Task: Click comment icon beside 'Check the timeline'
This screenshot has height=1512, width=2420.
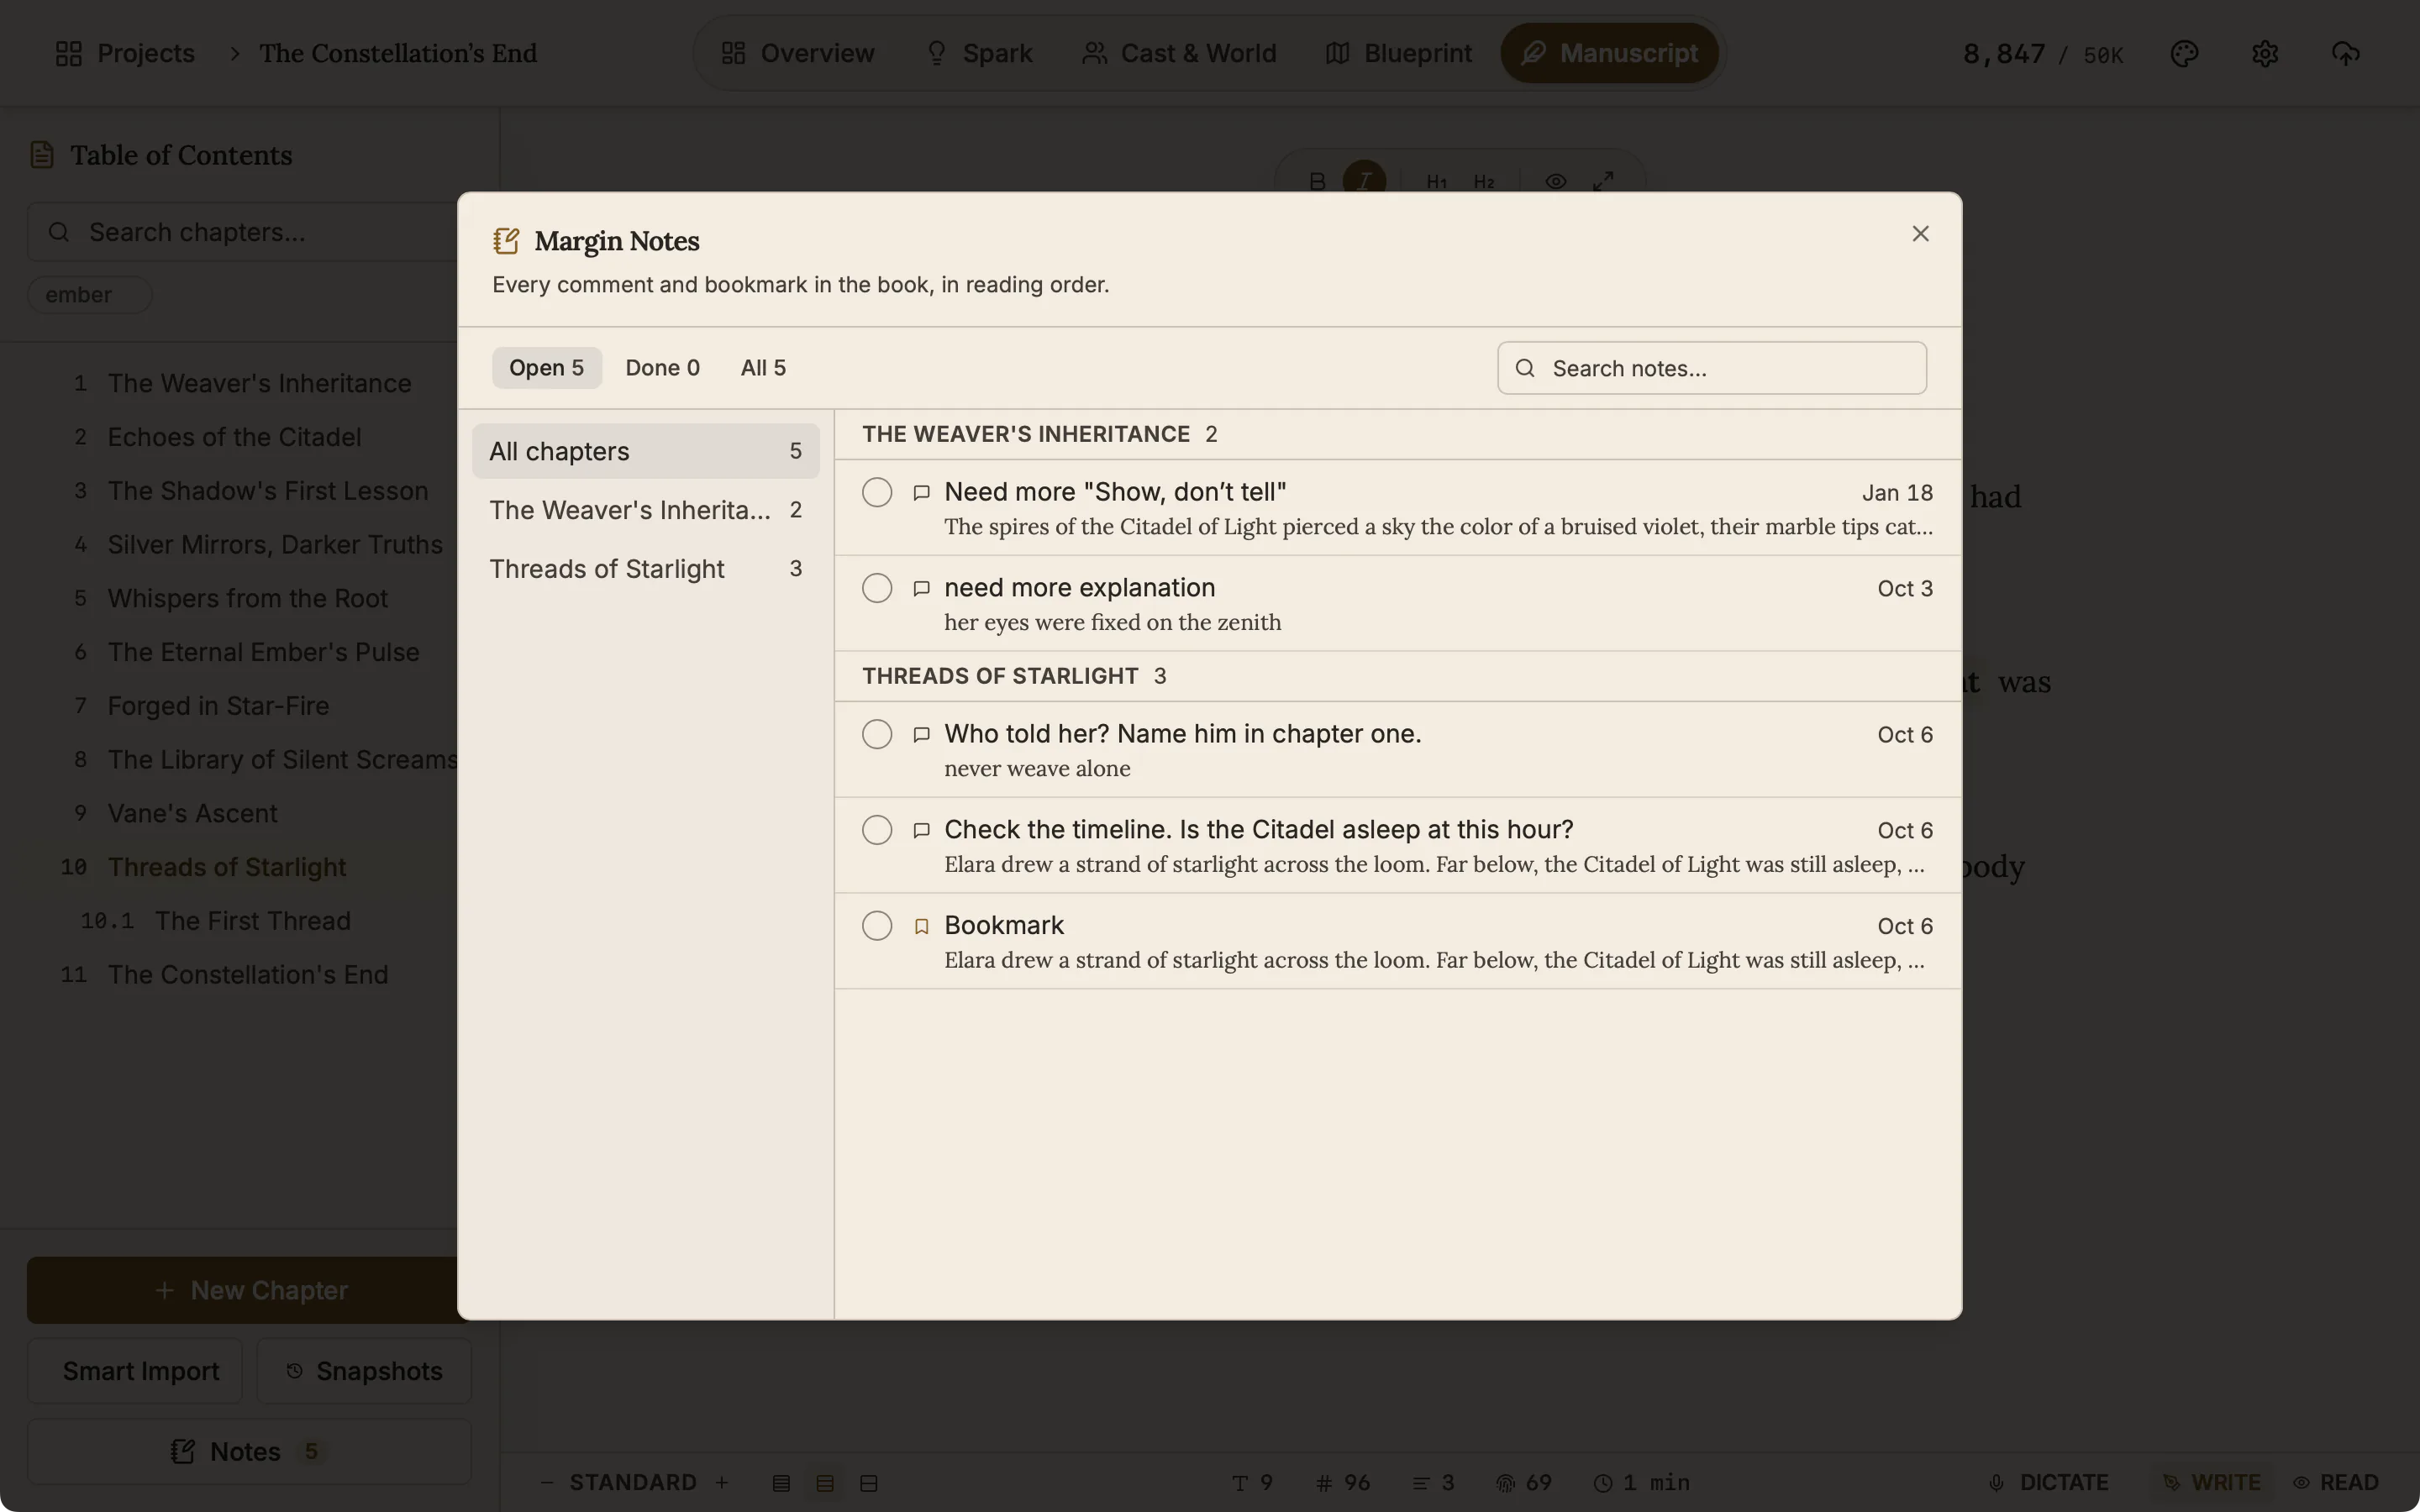Action: pyautogui.click(x=921, y=831)
